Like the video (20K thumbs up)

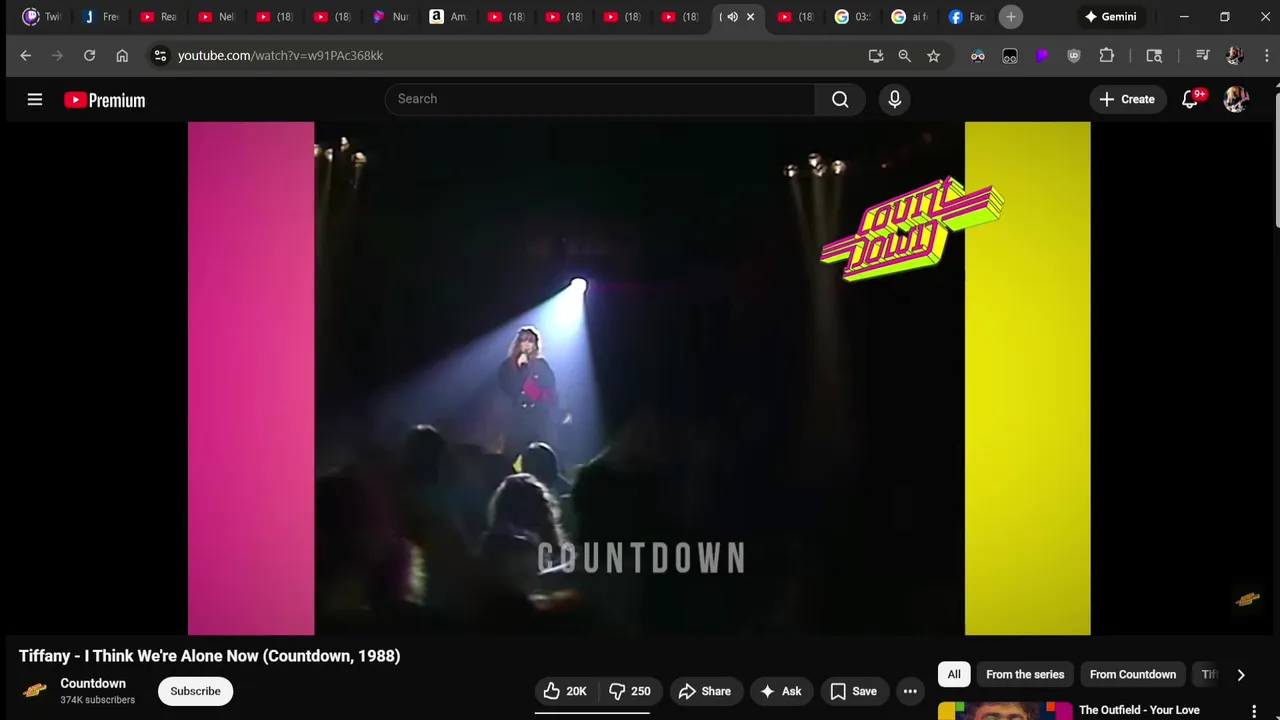(564, 691)
